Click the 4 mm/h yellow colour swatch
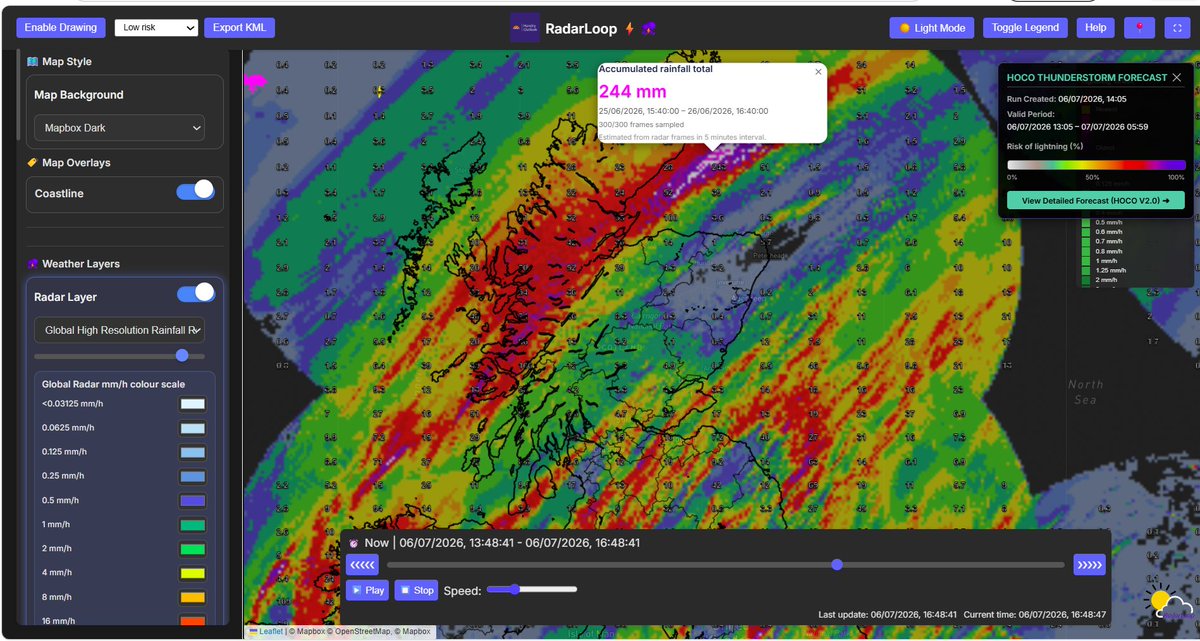 click(x=192, y=573)
